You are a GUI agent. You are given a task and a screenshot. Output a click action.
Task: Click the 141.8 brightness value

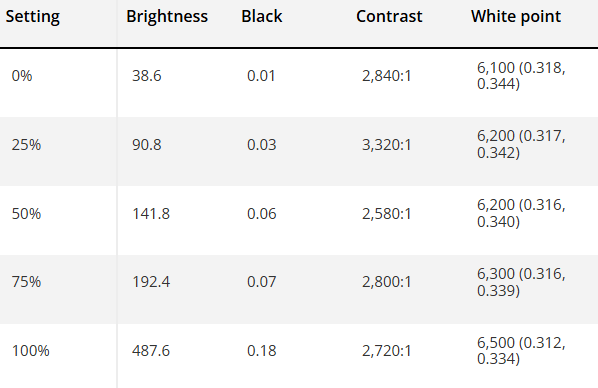[151, 214]
